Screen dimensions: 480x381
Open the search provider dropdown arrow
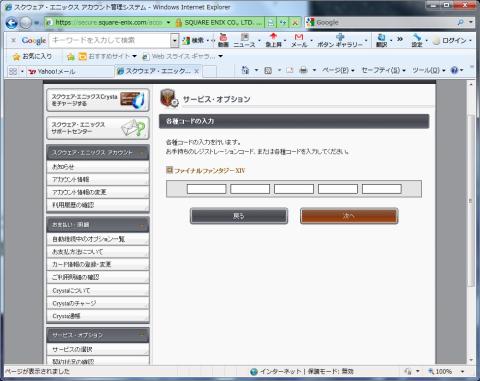coord(471,22)
